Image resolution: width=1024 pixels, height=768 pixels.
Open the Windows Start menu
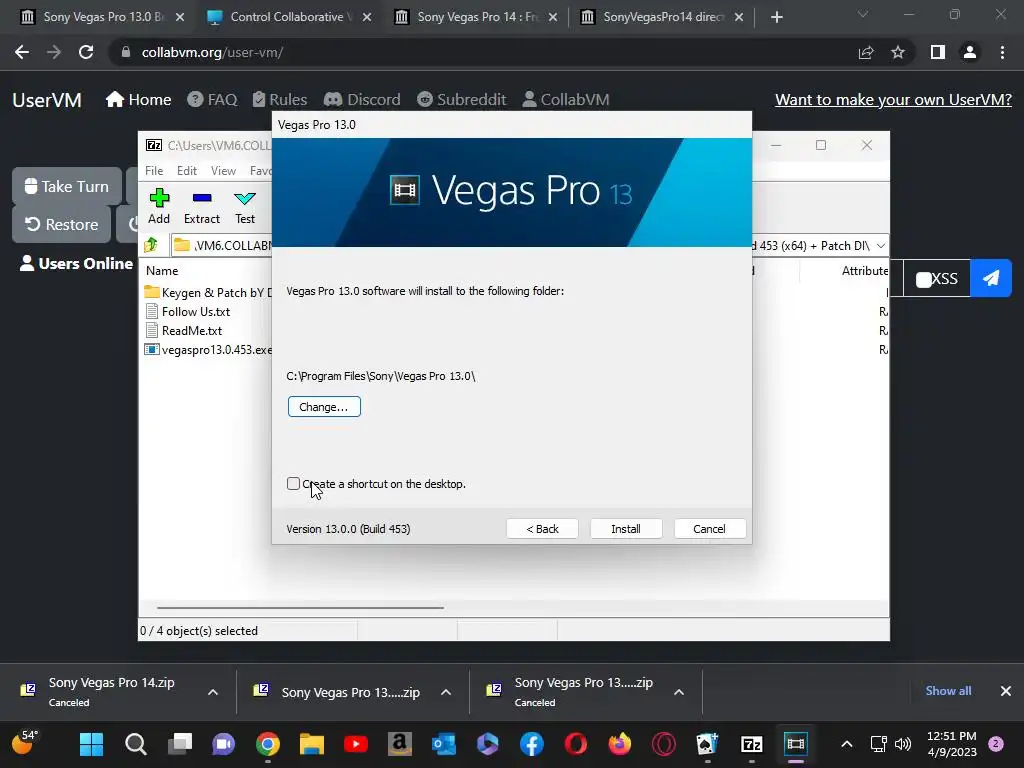click(x=91, y=744)
